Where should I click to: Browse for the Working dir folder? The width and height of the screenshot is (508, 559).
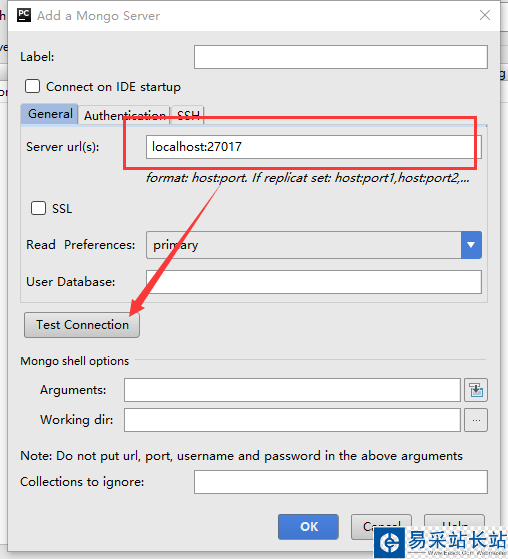476,420
